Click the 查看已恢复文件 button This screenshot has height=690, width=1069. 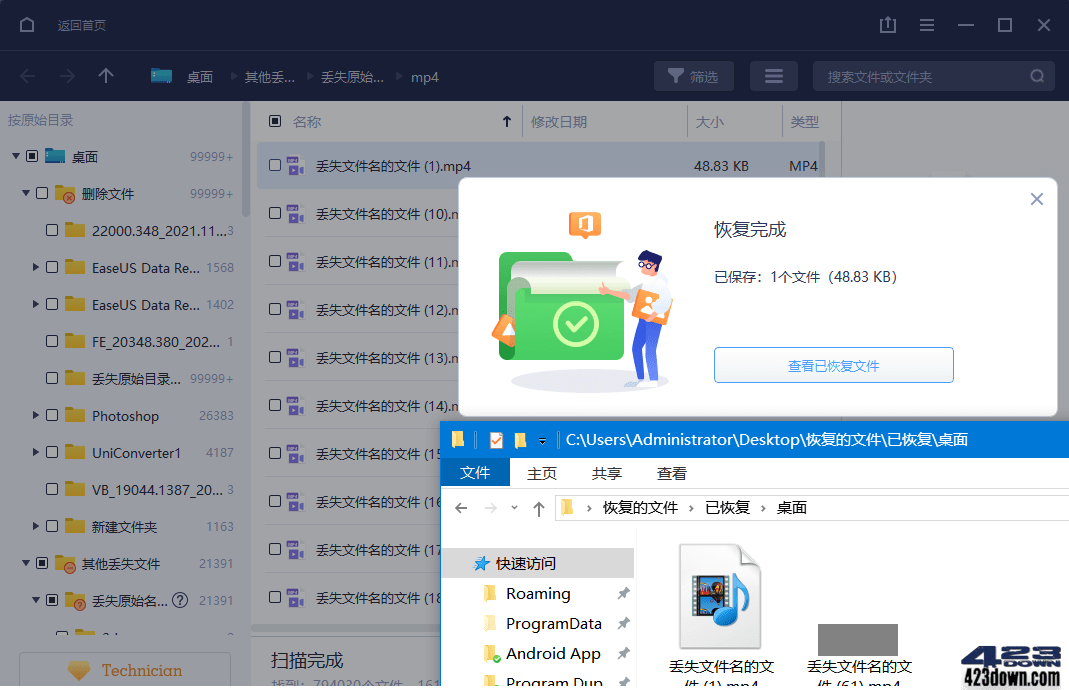833,365
